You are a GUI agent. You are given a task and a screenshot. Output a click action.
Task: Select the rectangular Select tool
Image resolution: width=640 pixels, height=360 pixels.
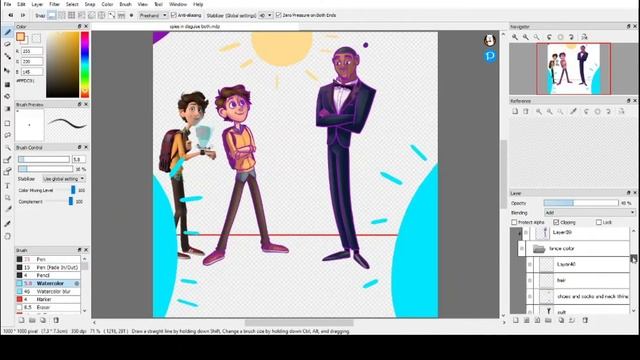point(7,123)
